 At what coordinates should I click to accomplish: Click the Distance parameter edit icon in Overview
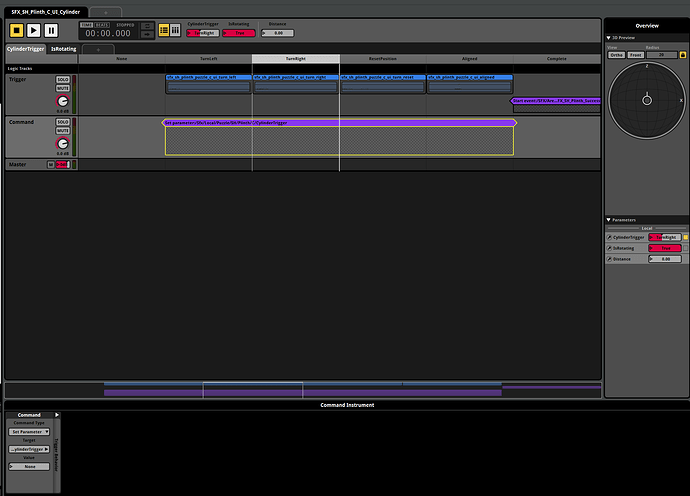[609, 259]
